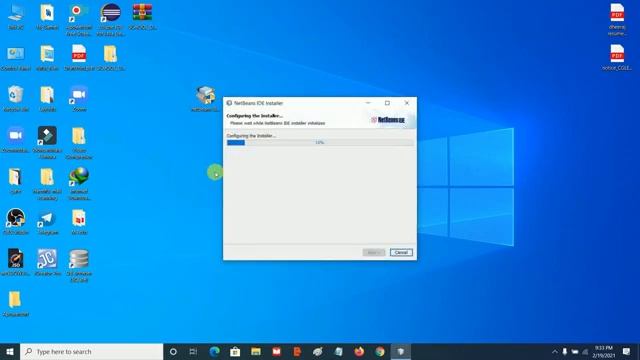Click the NetBeans IDE Installer title bar icon
The height and width of the screenshot is (360, 640).
tap(229, 103)
